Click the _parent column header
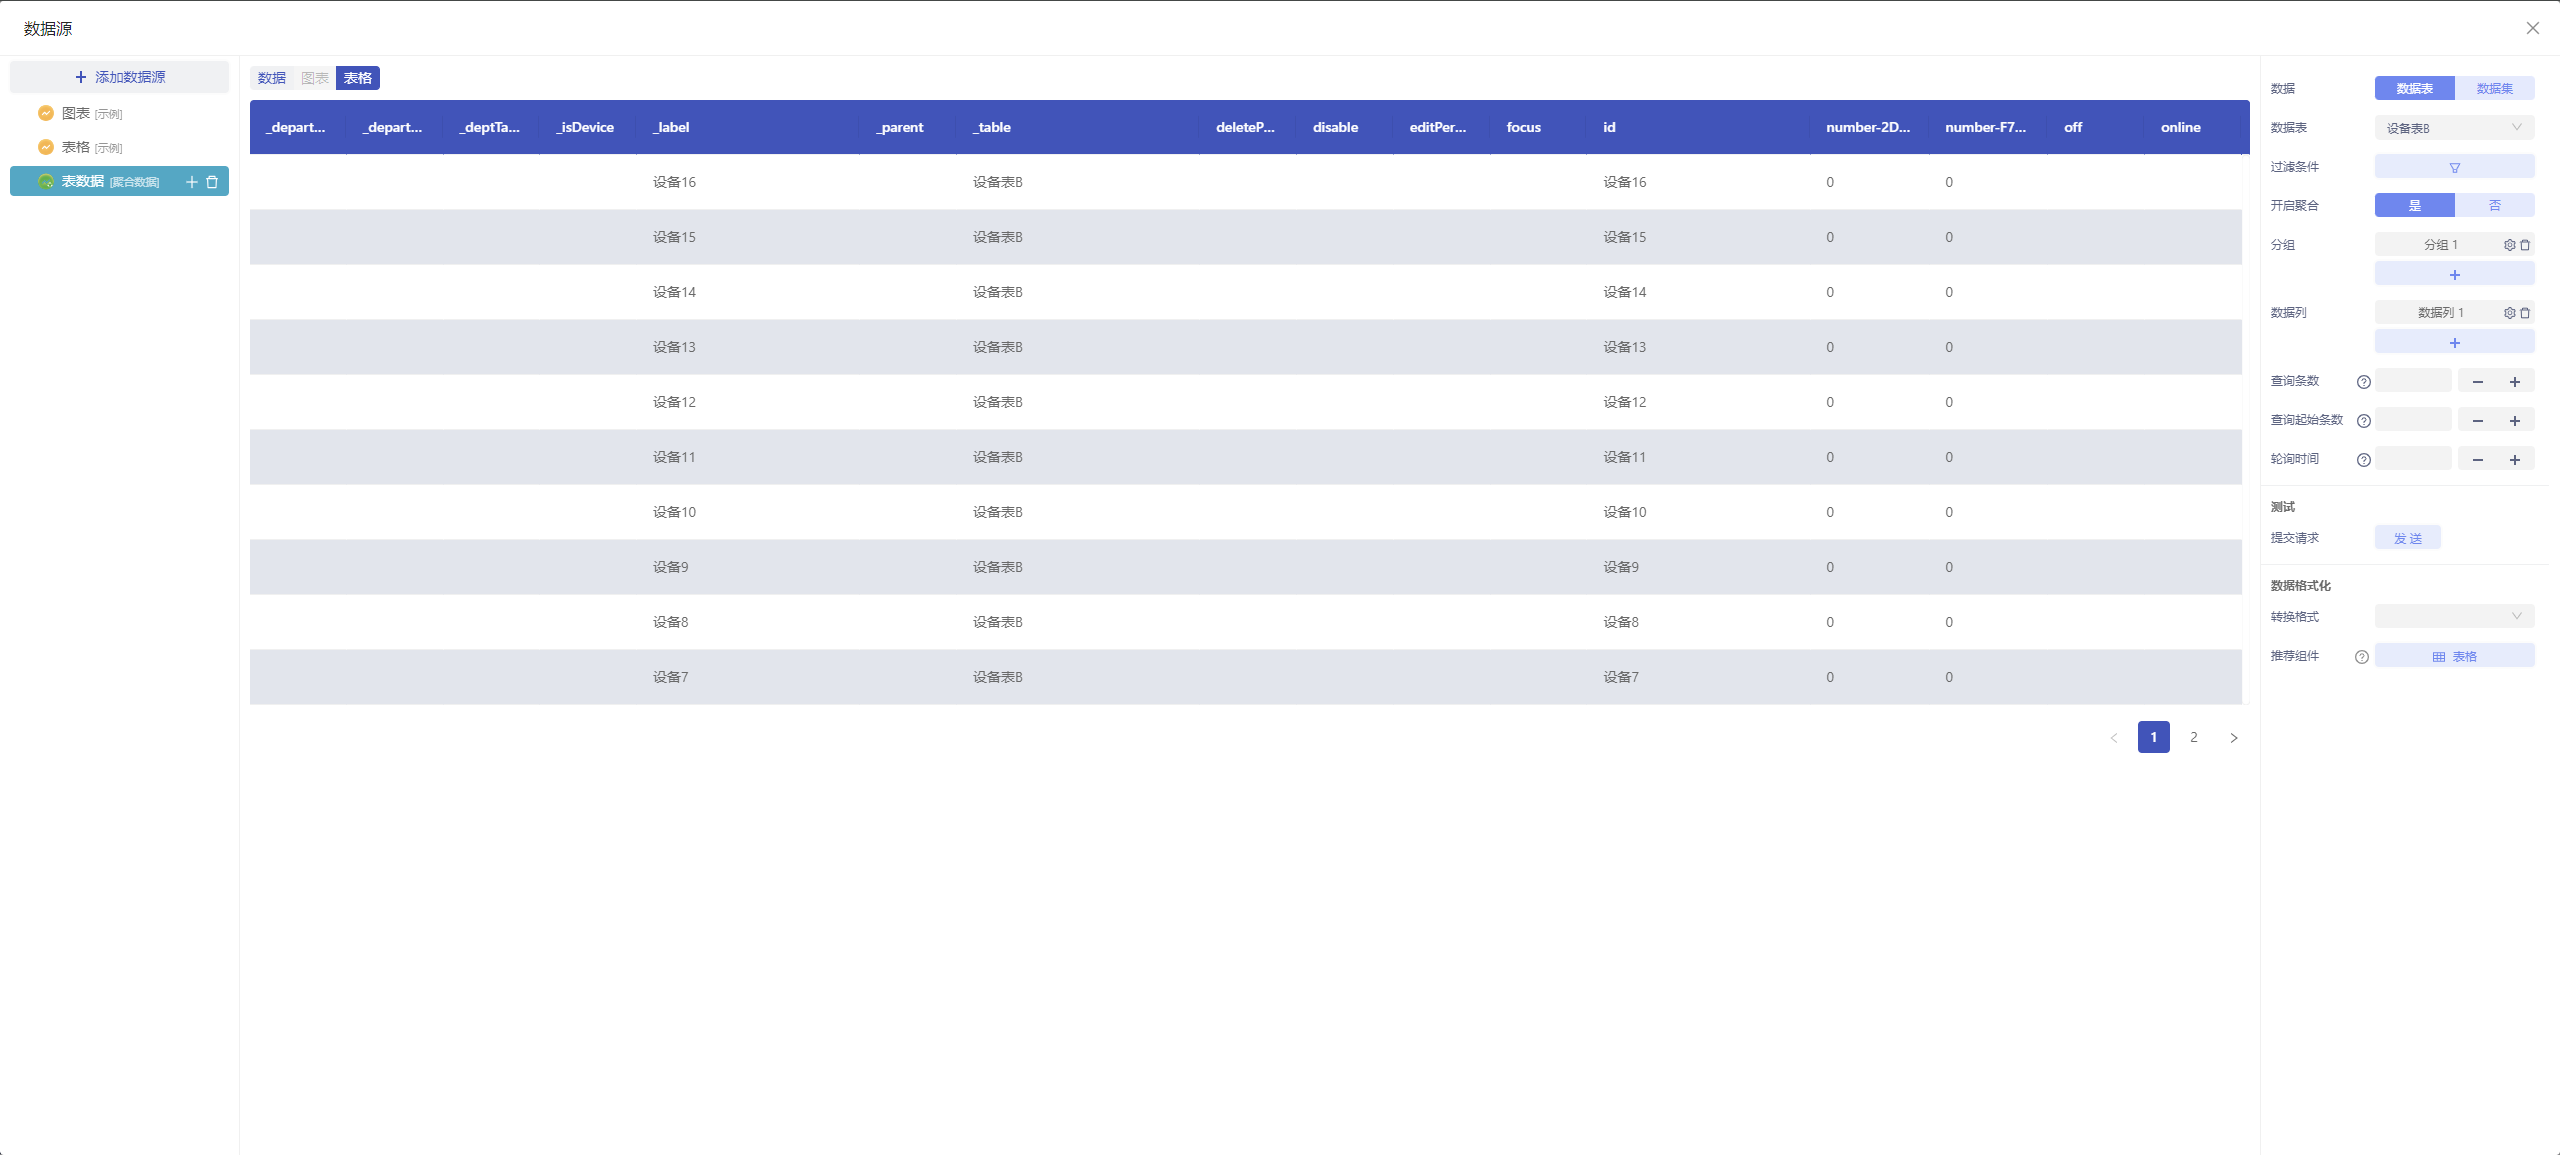The image size is (2560, 1155). [x=908, y=127]
